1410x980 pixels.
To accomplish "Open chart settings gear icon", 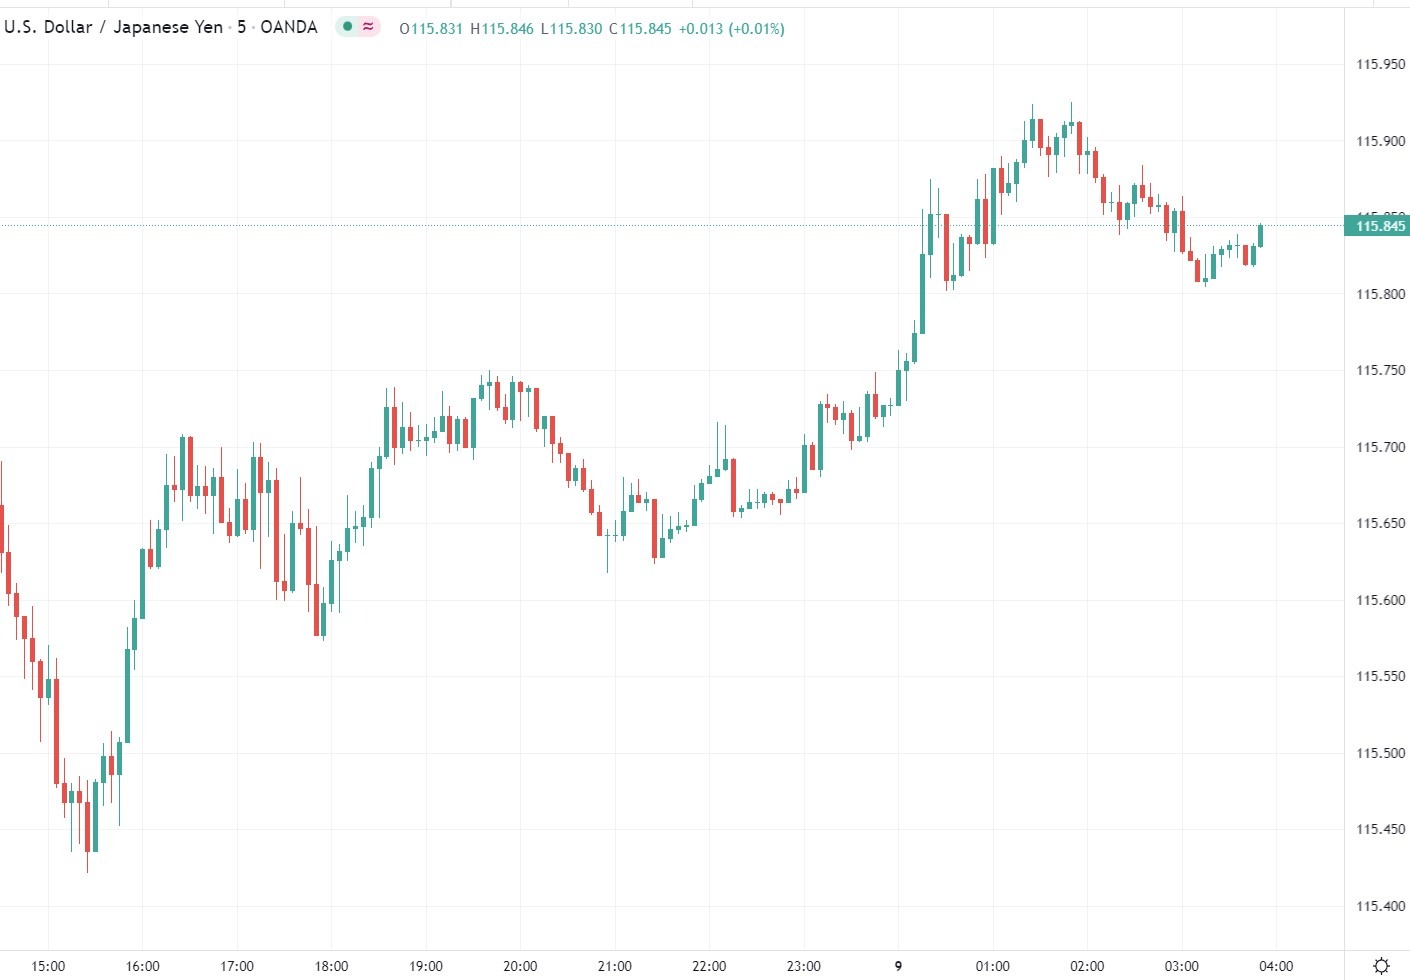I will click(x=1381, y=966).
